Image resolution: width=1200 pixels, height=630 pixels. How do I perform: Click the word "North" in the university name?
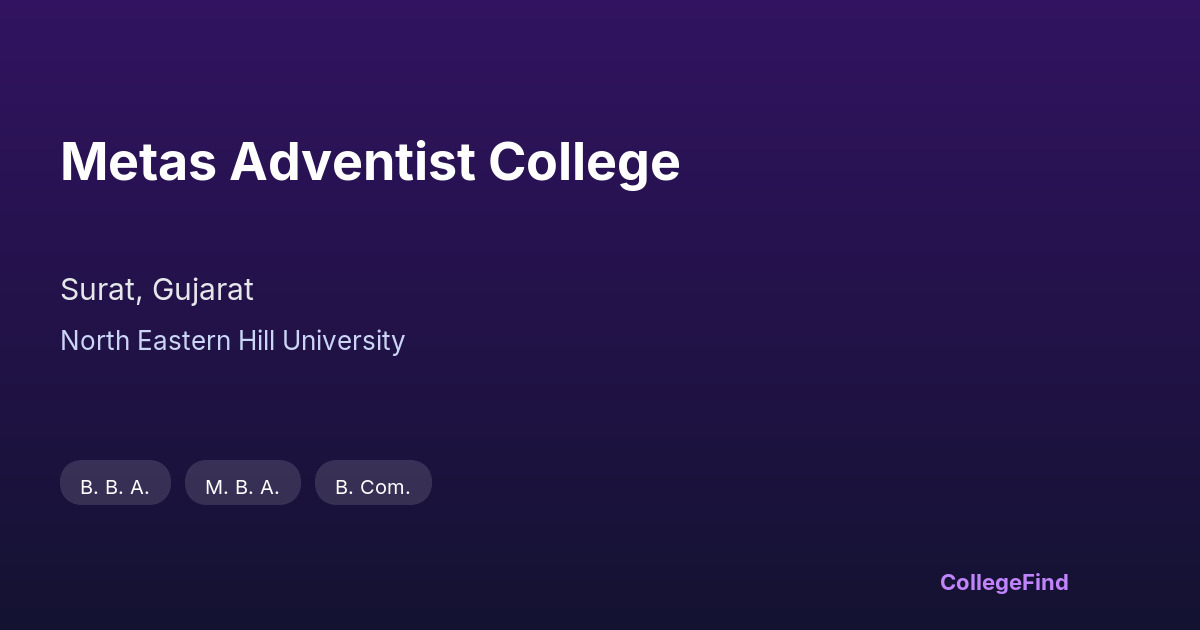point(95,341)
